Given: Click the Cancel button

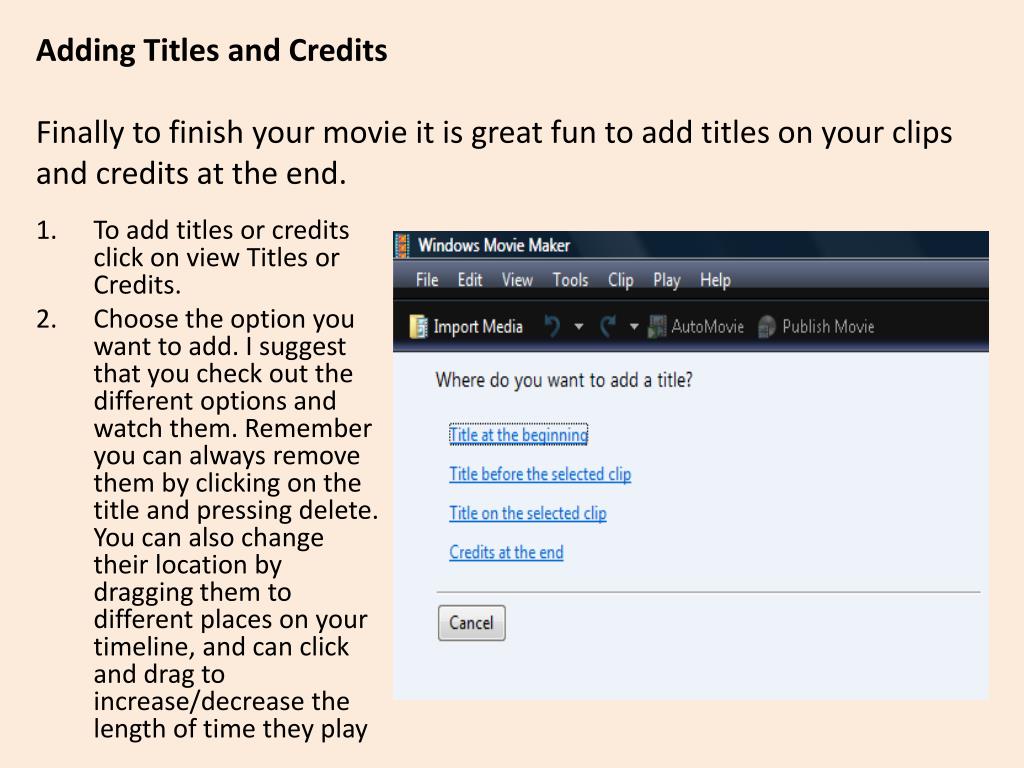Looking at the screenshot, I should tap(472, 622).
